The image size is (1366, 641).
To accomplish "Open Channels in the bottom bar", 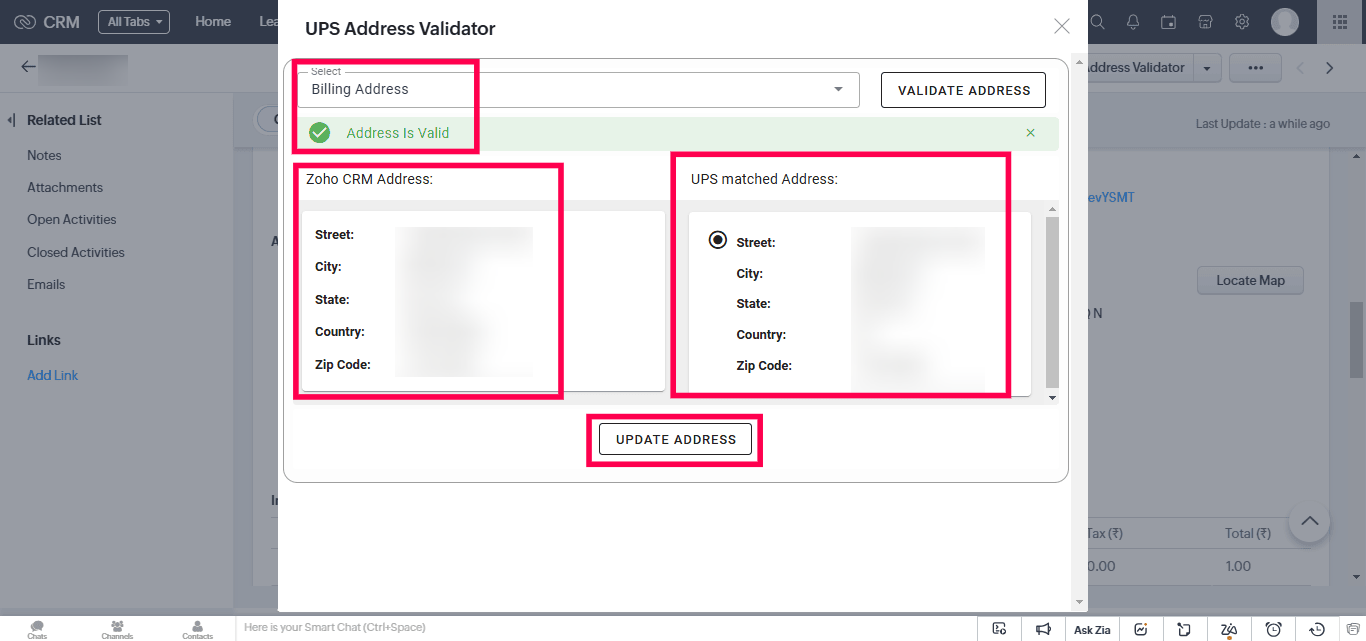I will point(118,629).
